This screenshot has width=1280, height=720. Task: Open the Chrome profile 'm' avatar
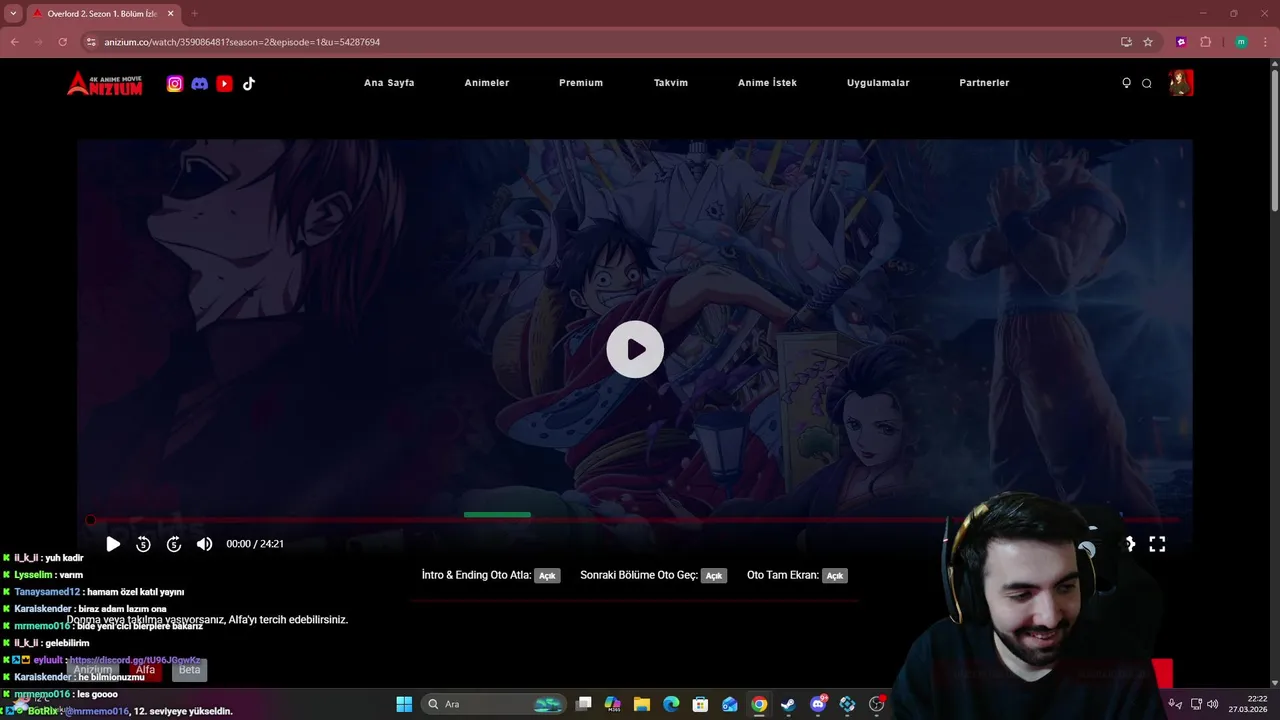pos(1241,42)
